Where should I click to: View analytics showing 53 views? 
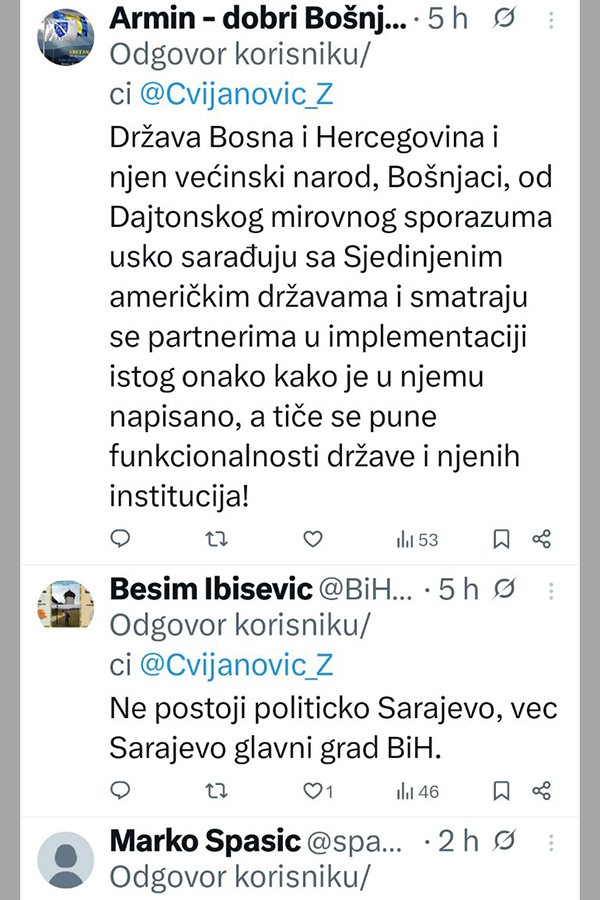418,539
